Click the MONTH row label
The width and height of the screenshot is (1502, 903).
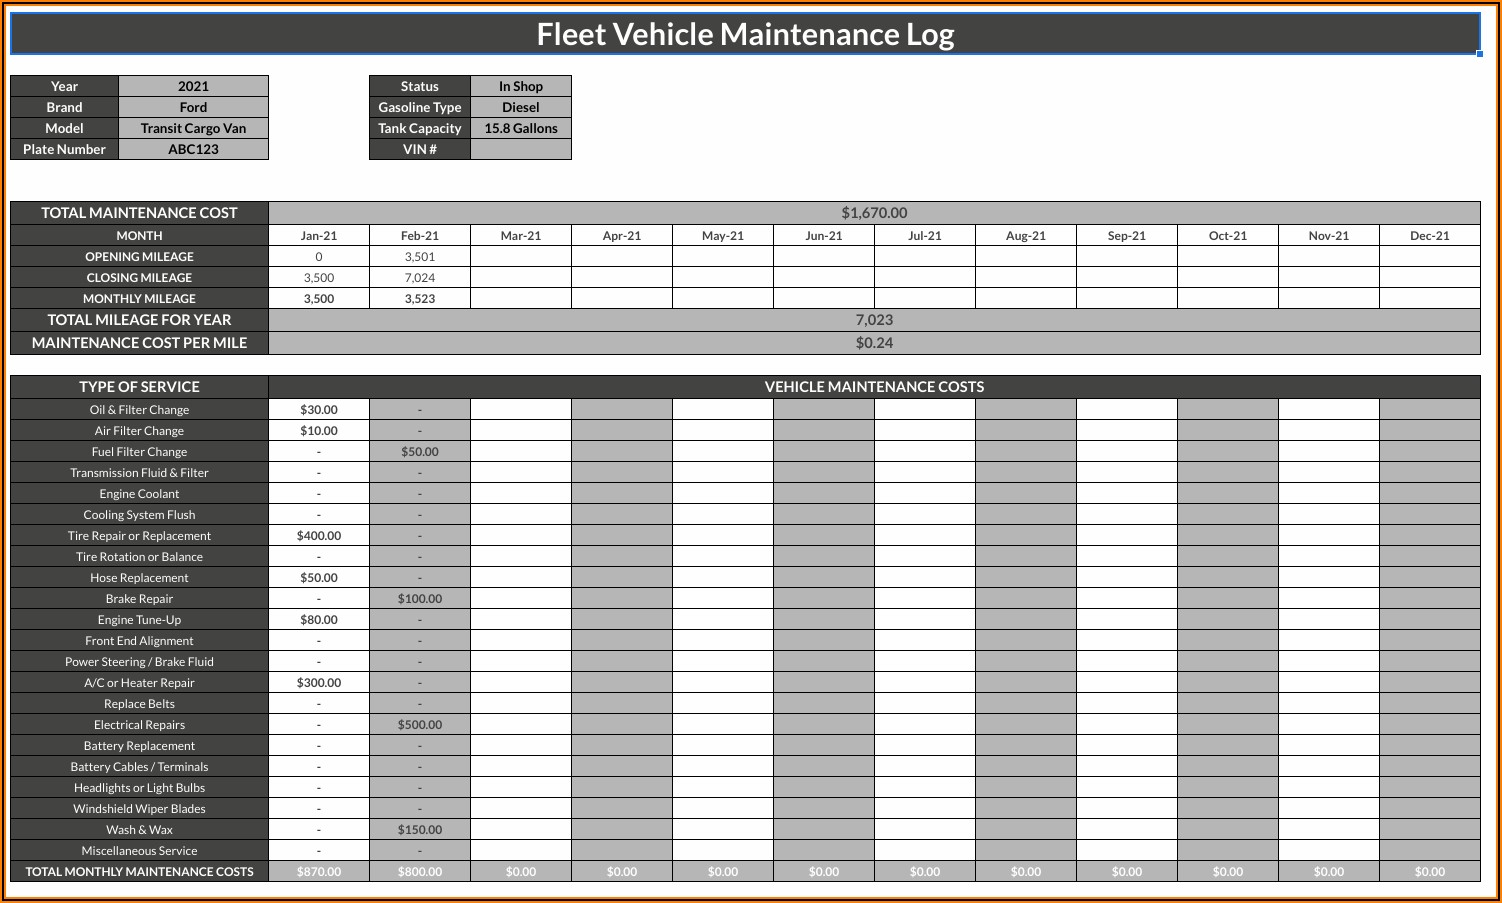pos(140,236)
